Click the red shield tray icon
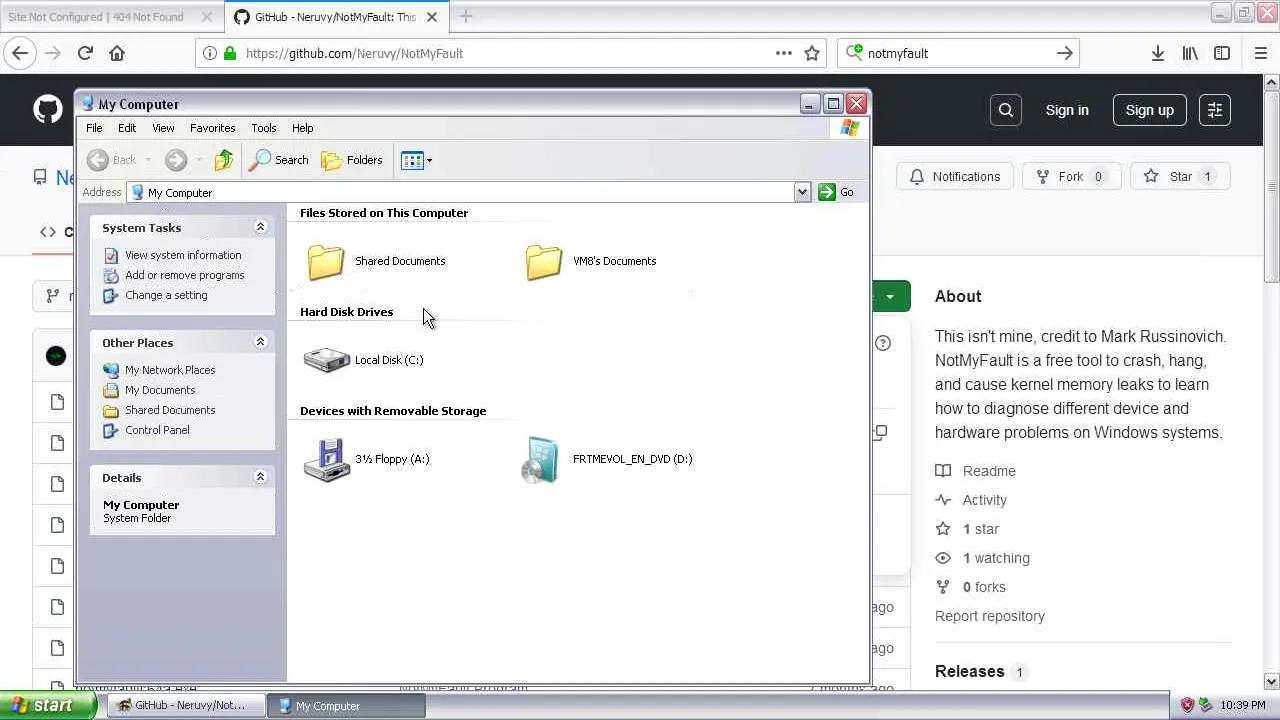 point(1188,706)
